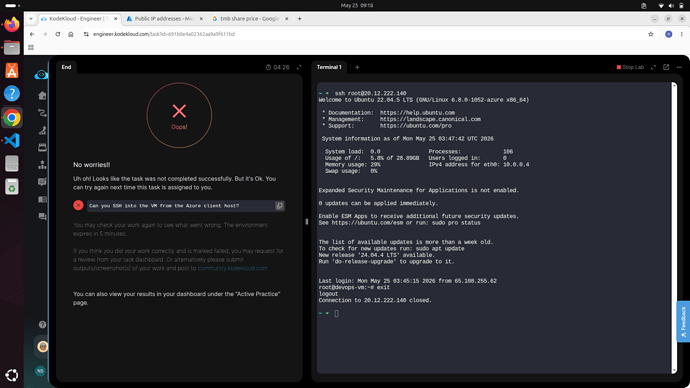The image size is (690, 388).
Task: Open the Trash in the dock
Action: click(12, 187)
